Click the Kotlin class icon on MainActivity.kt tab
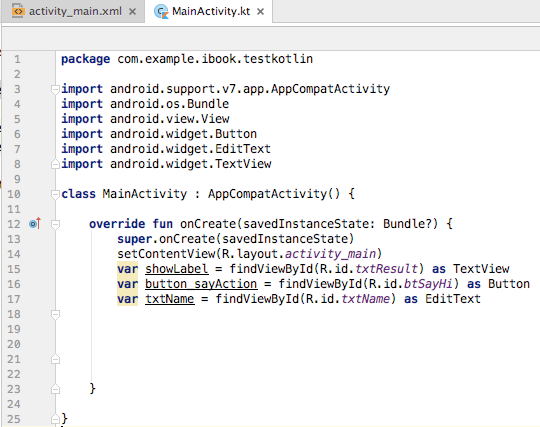 tap(161, 12)
